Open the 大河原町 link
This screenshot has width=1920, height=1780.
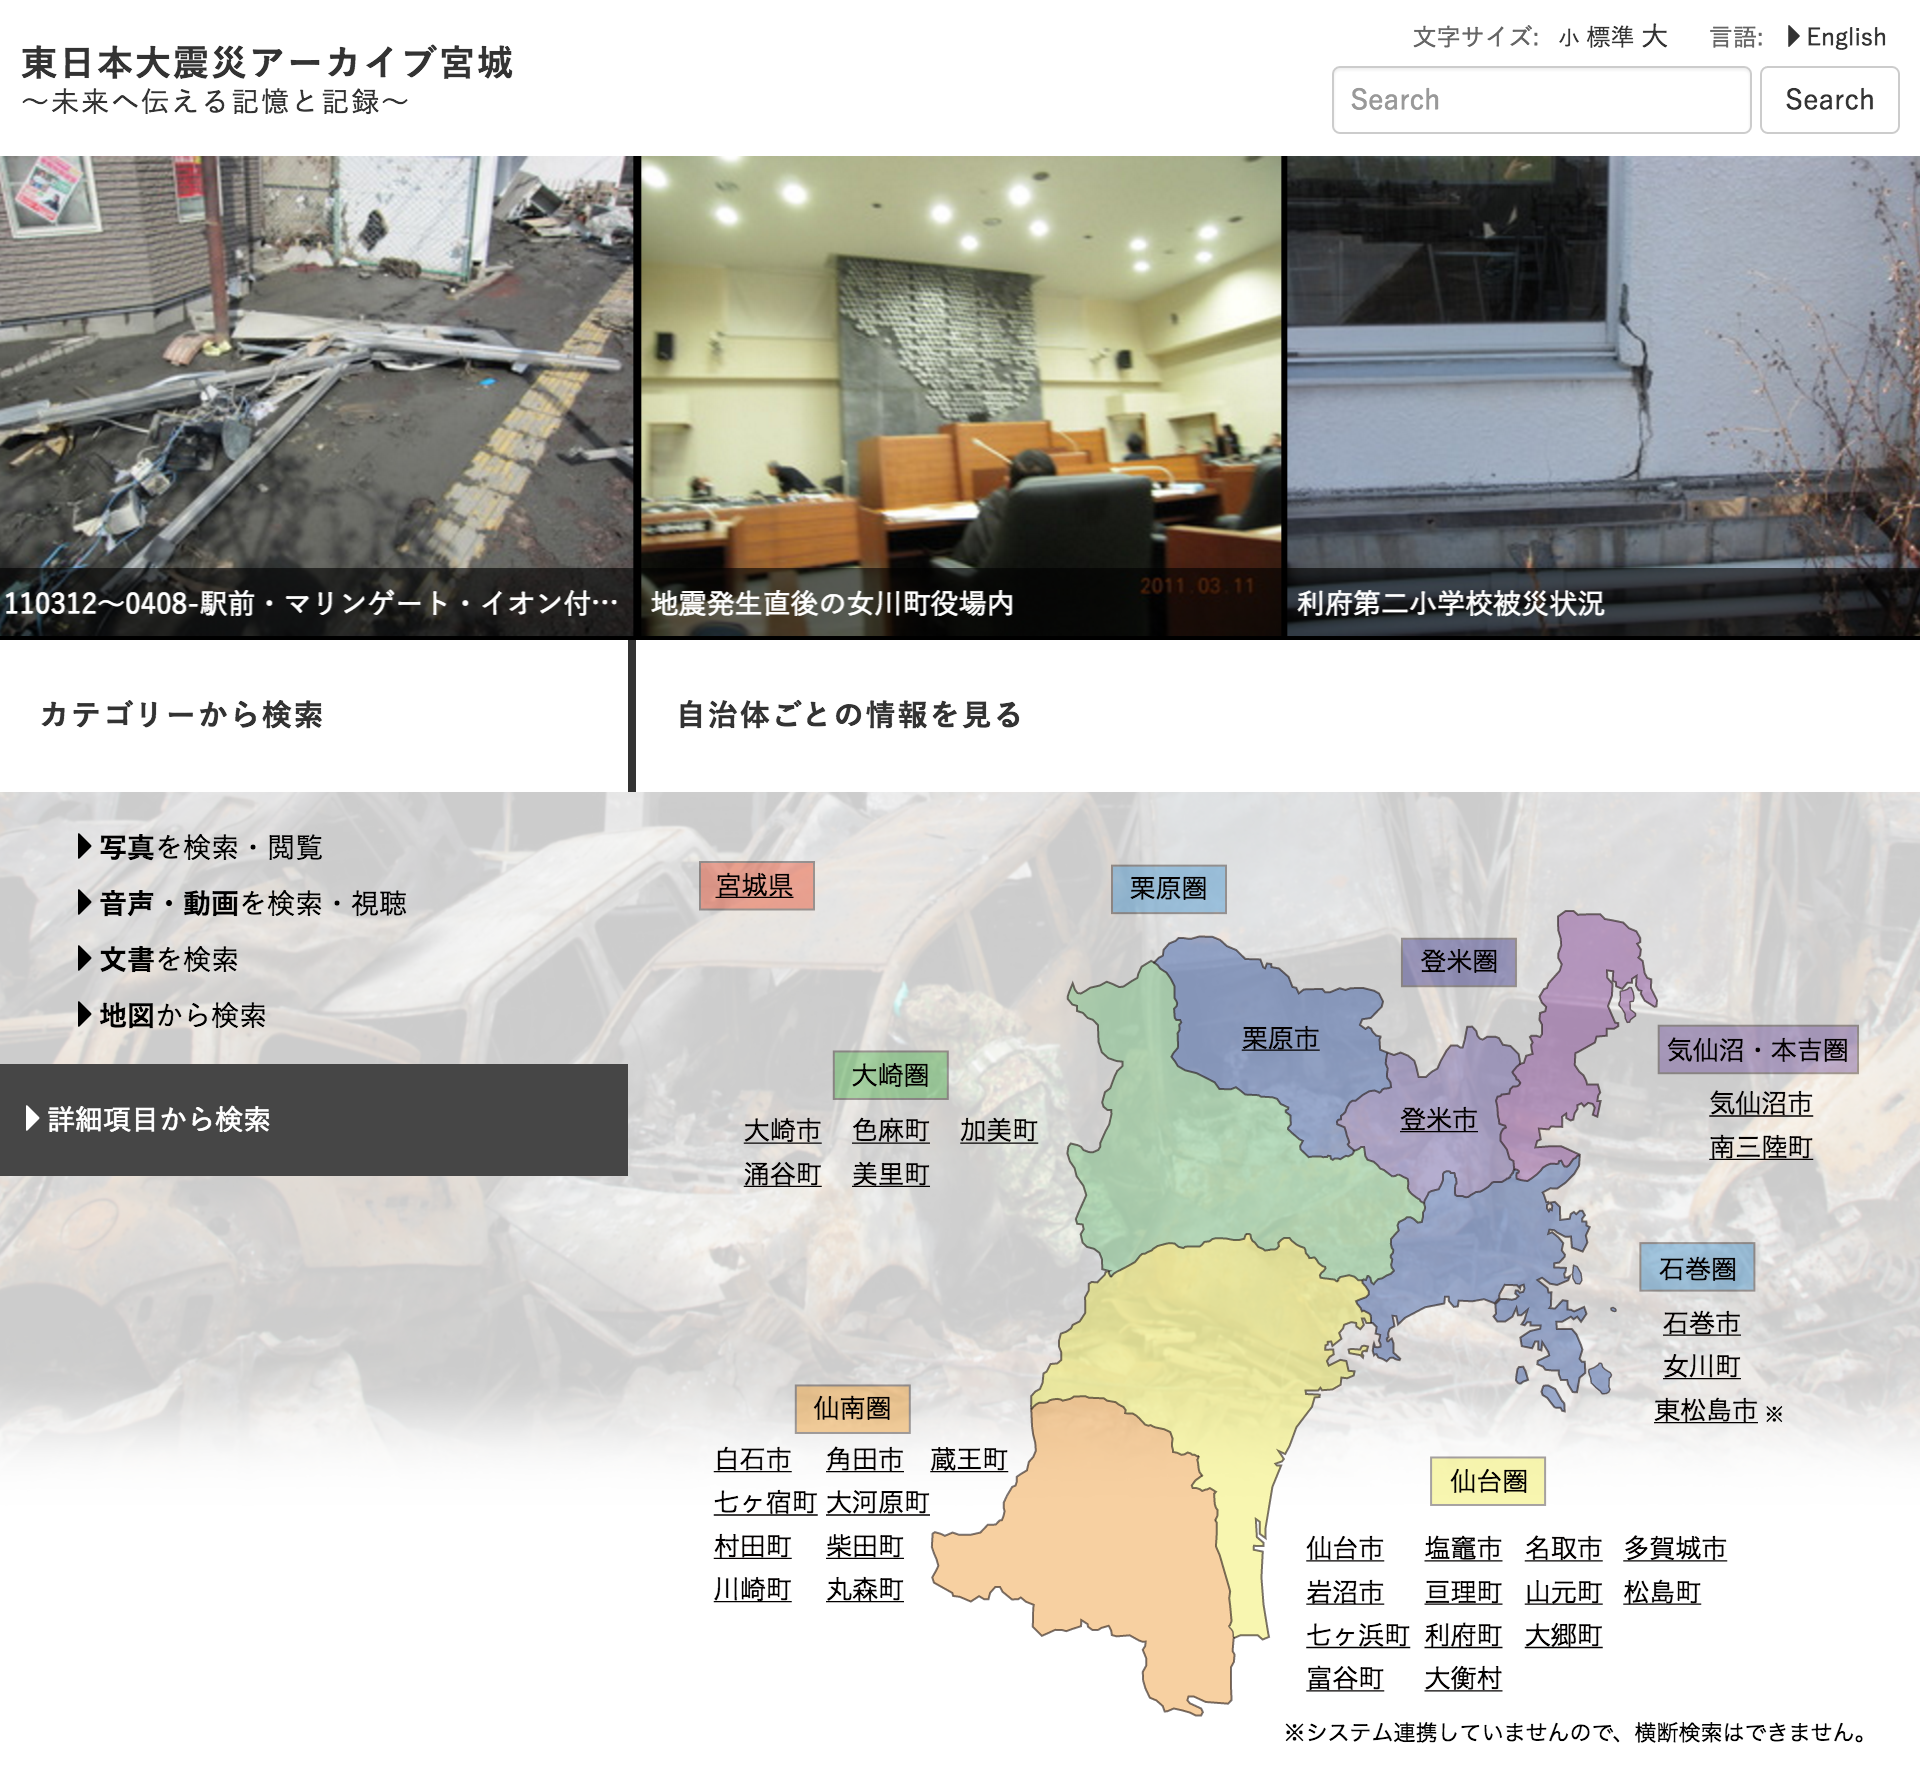click(x=878, y=1503)
